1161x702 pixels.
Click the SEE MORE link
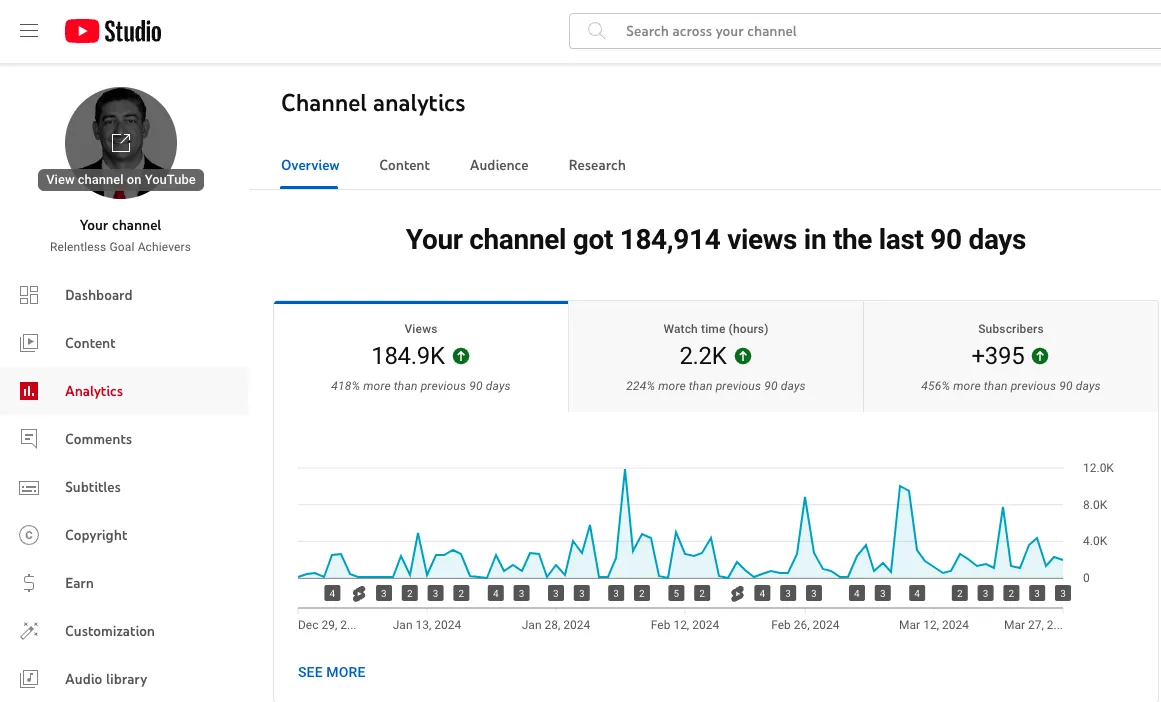coord(332,672)
